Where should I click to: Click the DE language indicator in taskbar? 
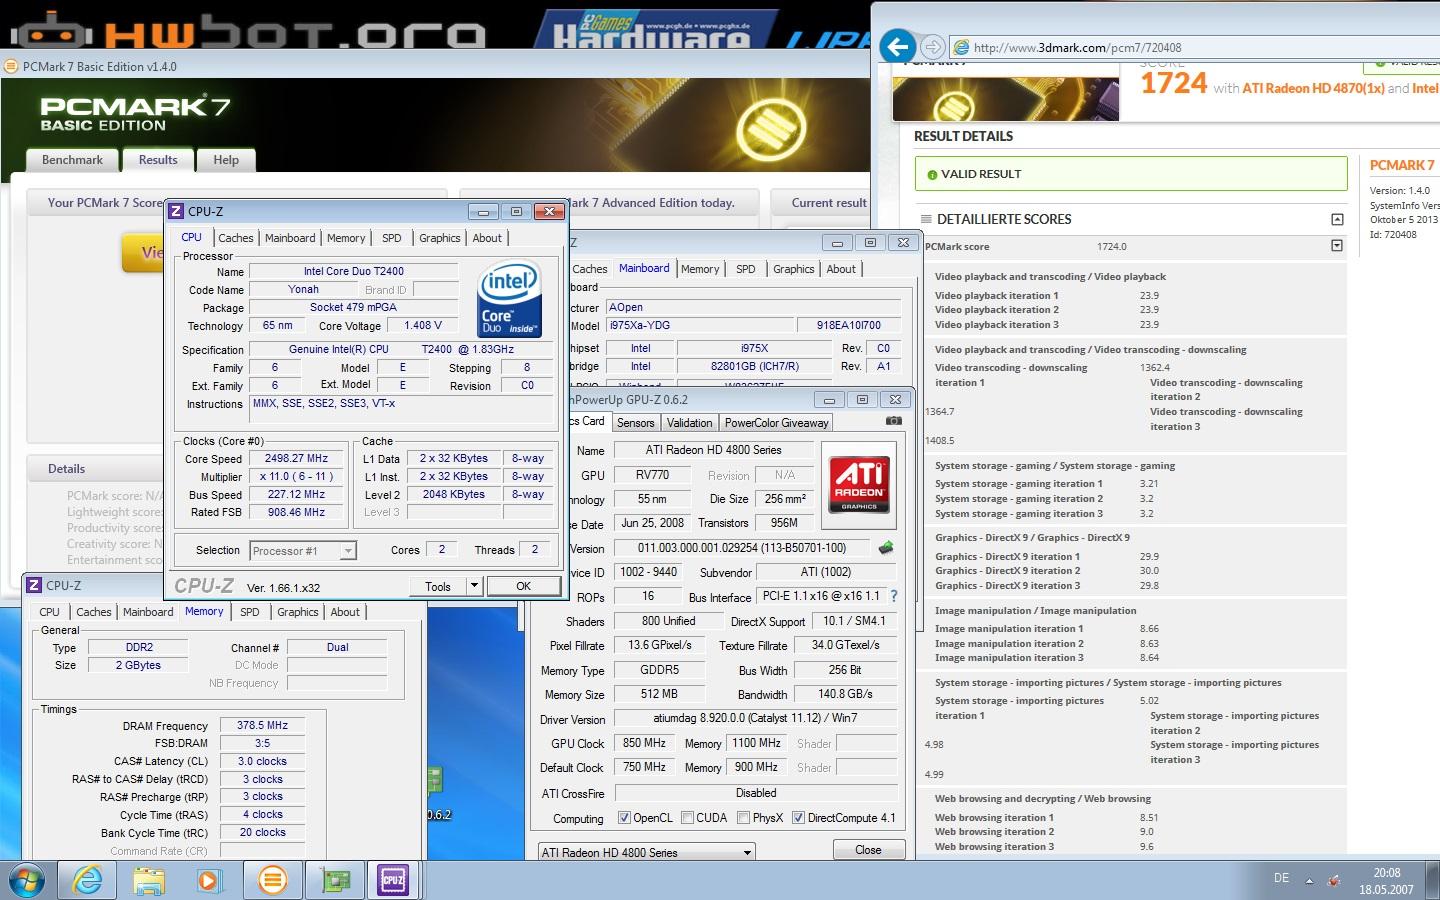1281,878
